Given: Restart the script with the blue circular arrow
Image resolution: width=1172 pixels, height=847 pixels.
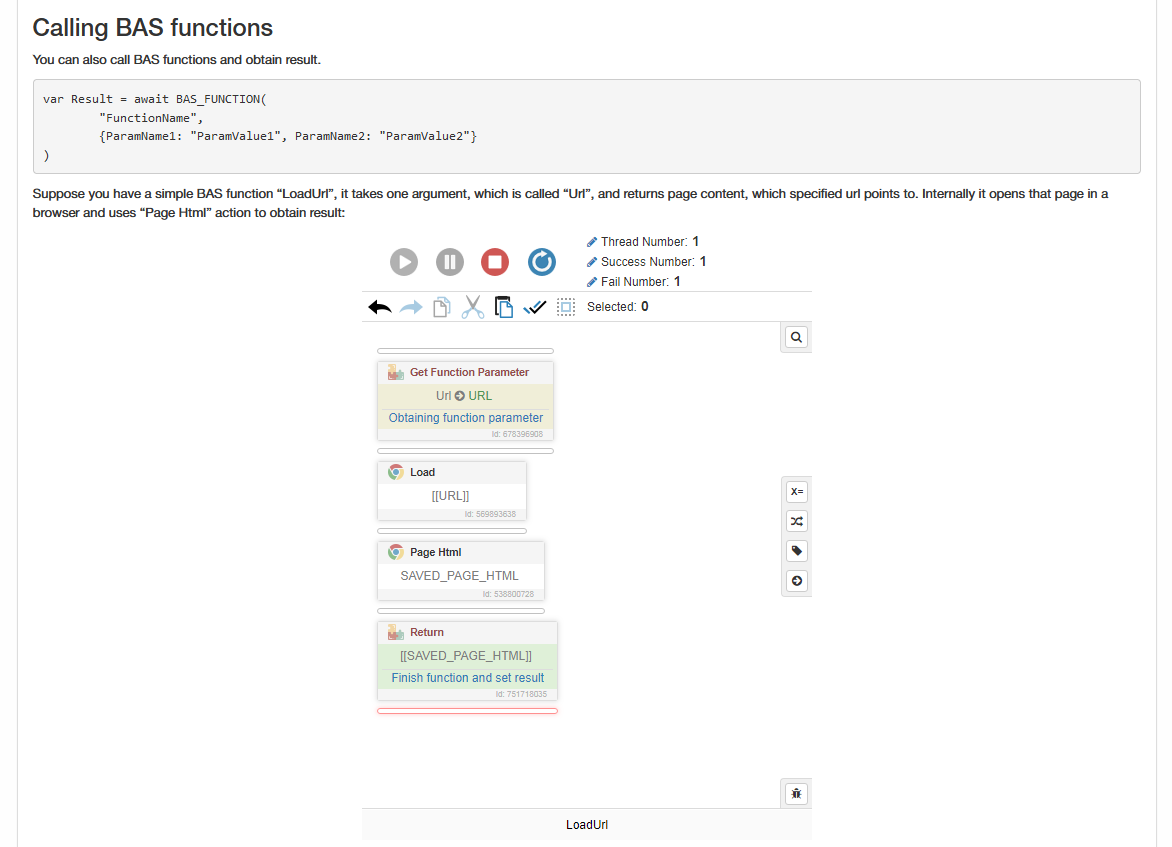Looking at the screenshot, I should tap(541, 262).
